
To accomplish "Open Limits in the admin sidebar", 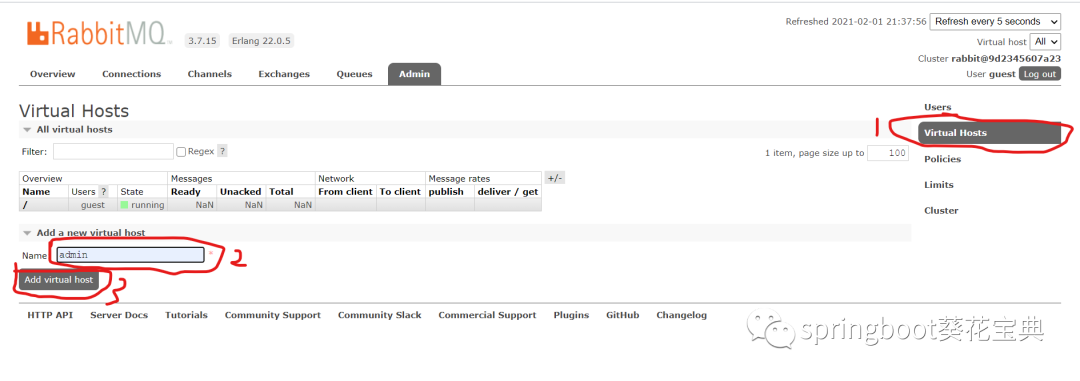I will tap(939, 185).
